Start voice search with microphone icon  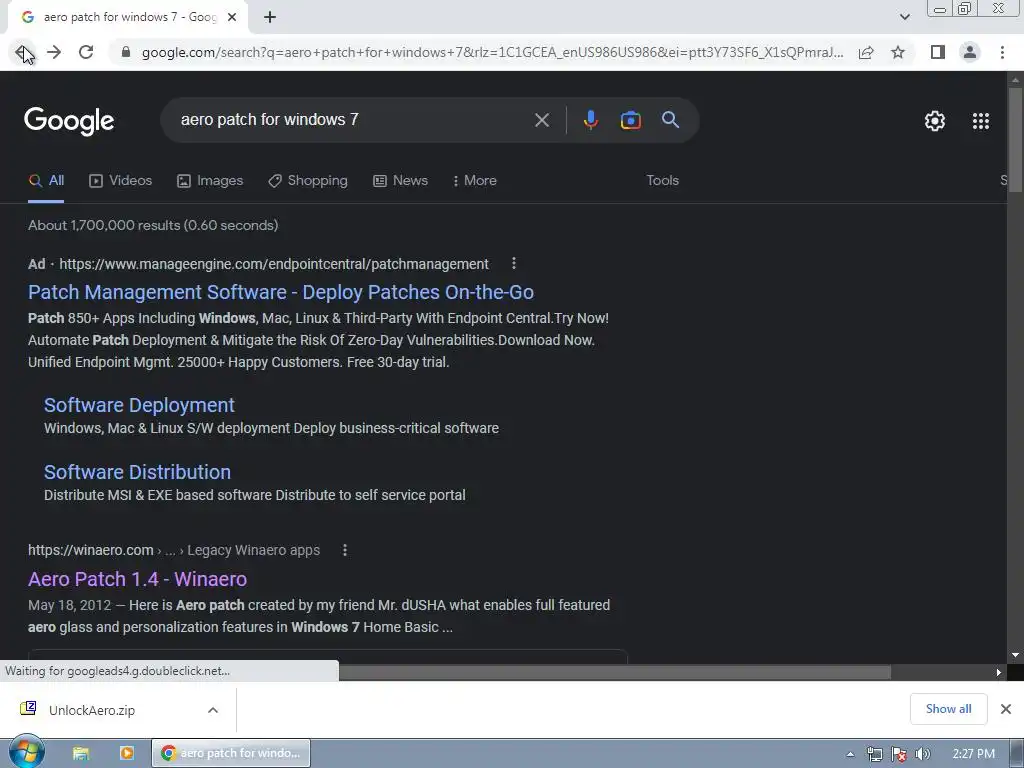tap(590, 120)
